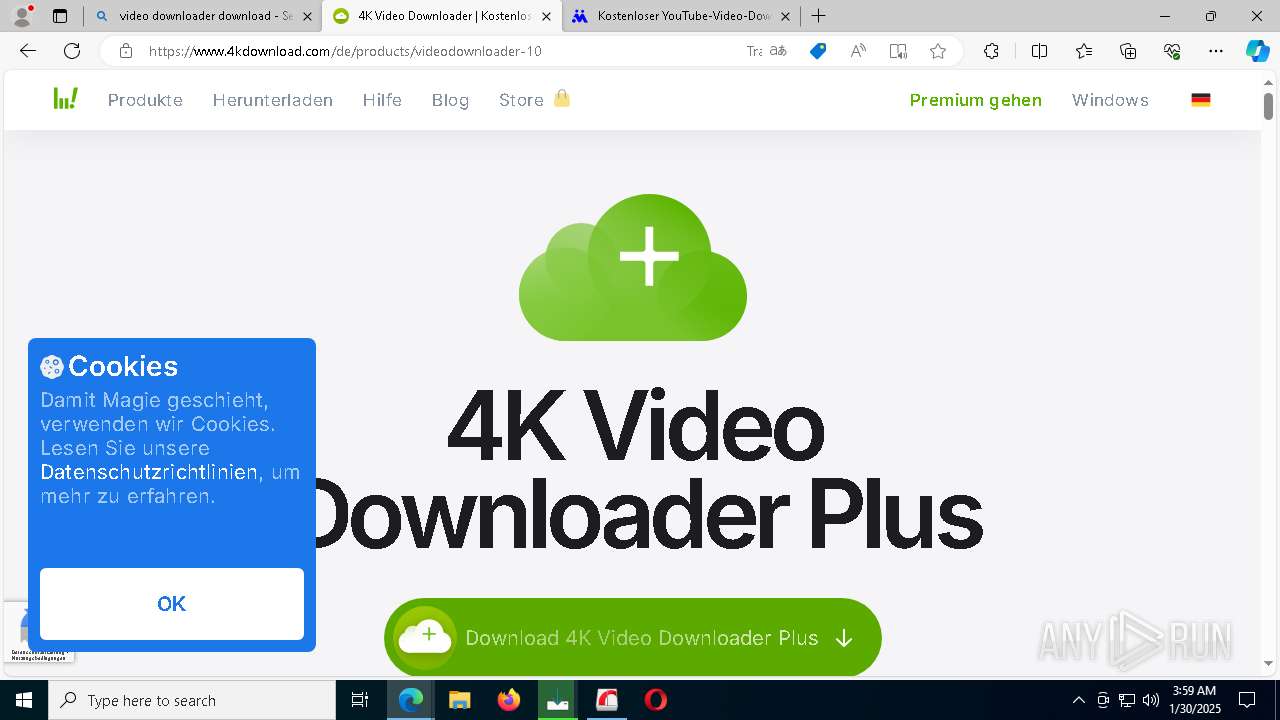The width and height of the screenshot is (1280, 720).
Task: Open the Windows platform selector
Action: point(1110,100)
